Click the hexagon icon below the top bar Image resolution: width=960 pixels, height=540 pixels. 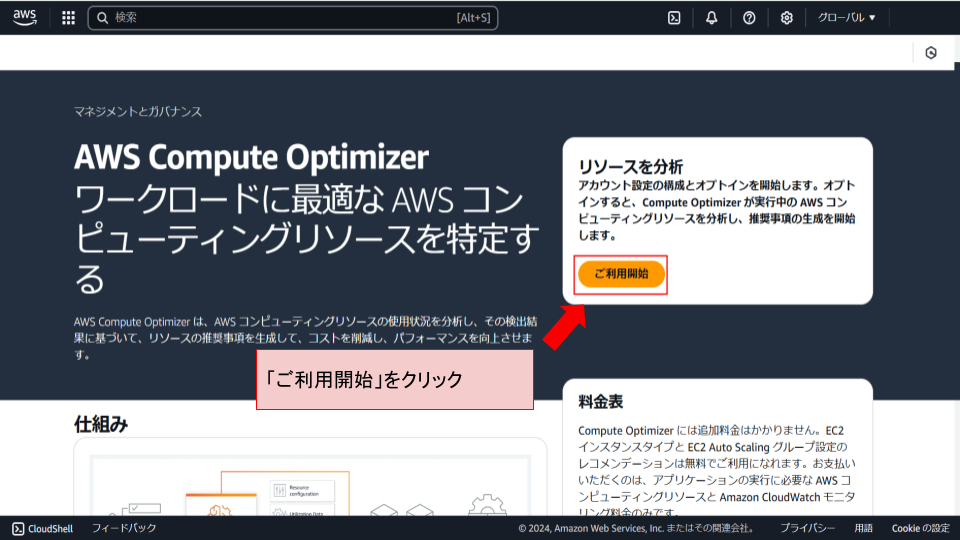point(931,53)
